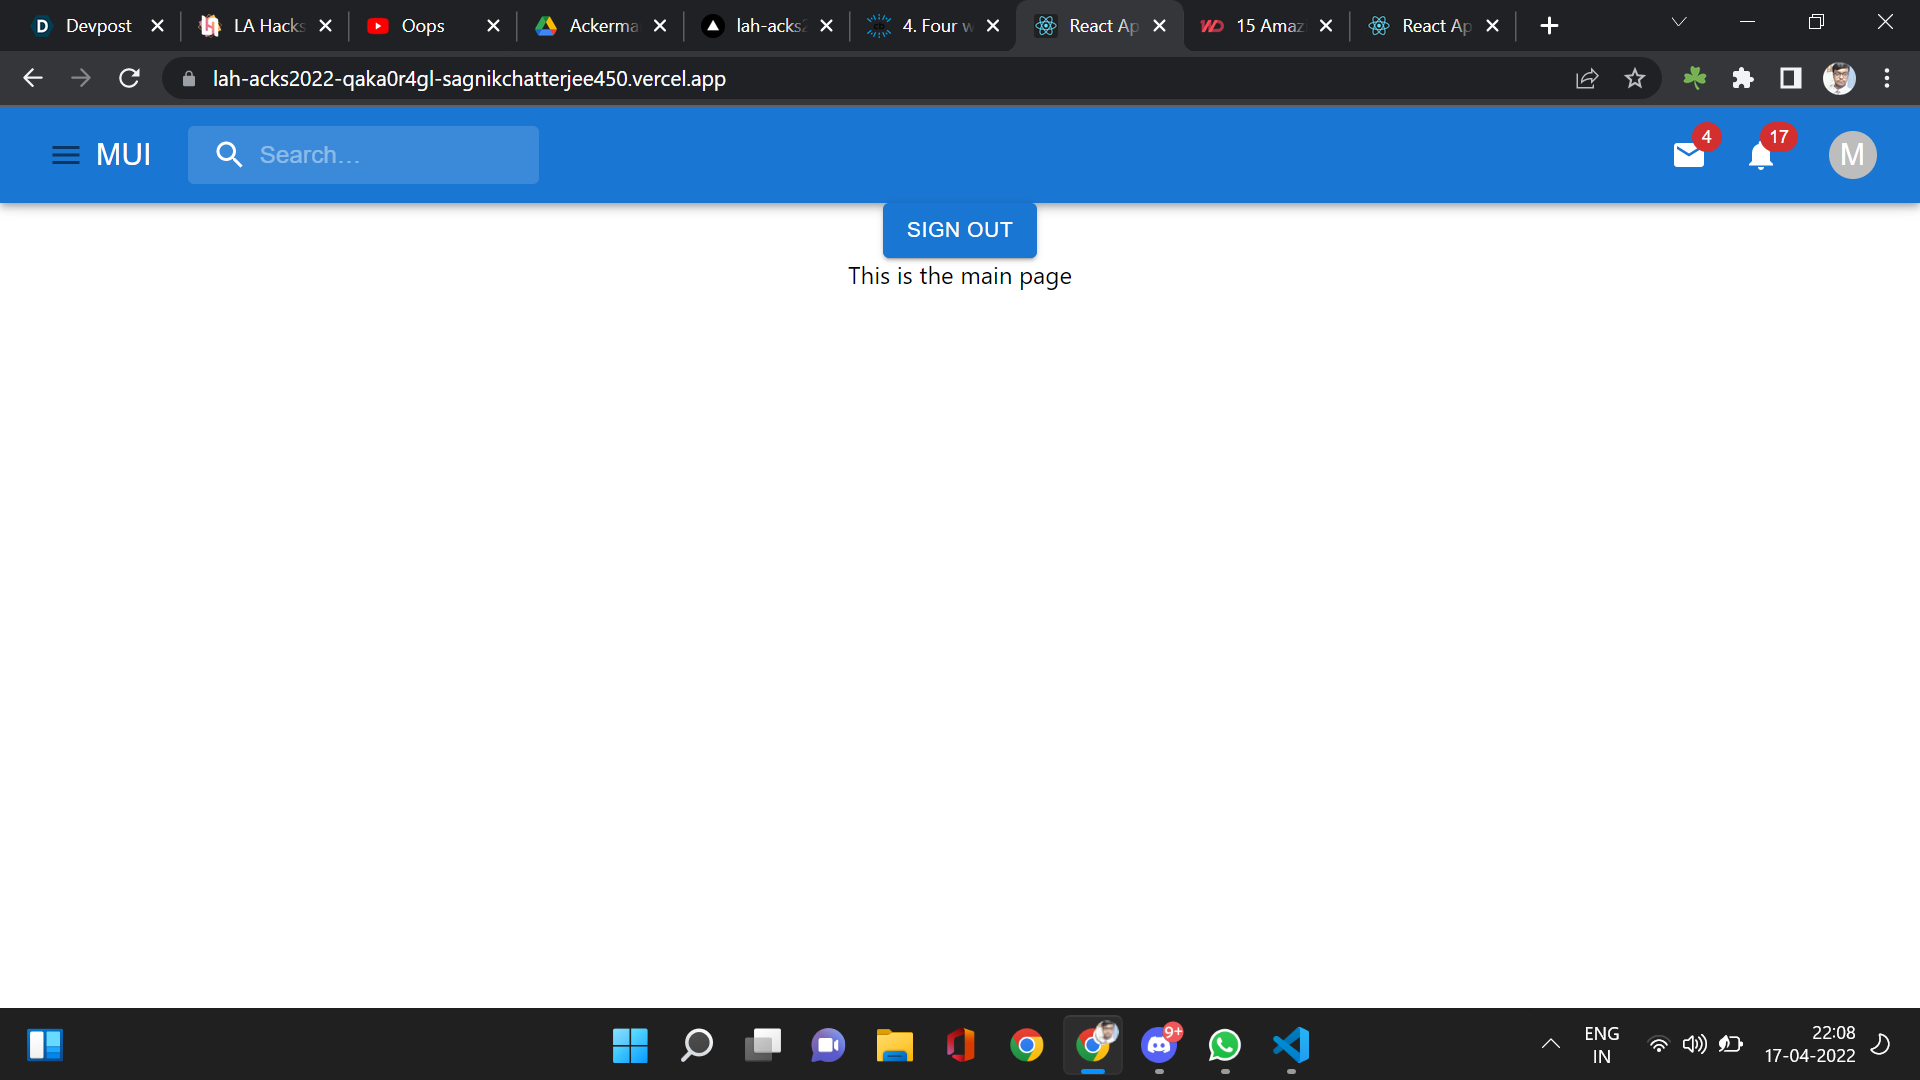Click the Sign Out button
This screenshot has height=1080, width=1920.
[x=959, y=230]
